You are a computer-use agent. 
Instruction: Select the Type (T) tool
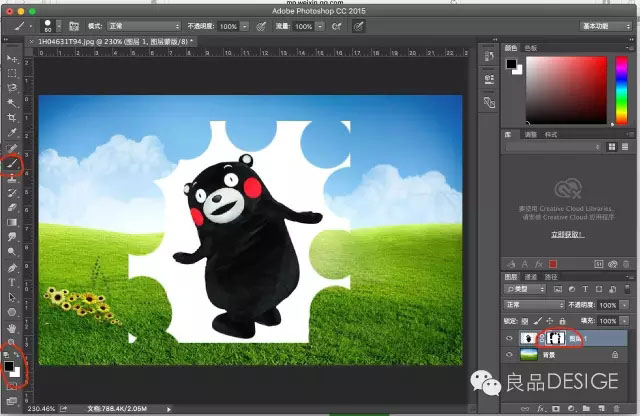click(x=12, y=282)
